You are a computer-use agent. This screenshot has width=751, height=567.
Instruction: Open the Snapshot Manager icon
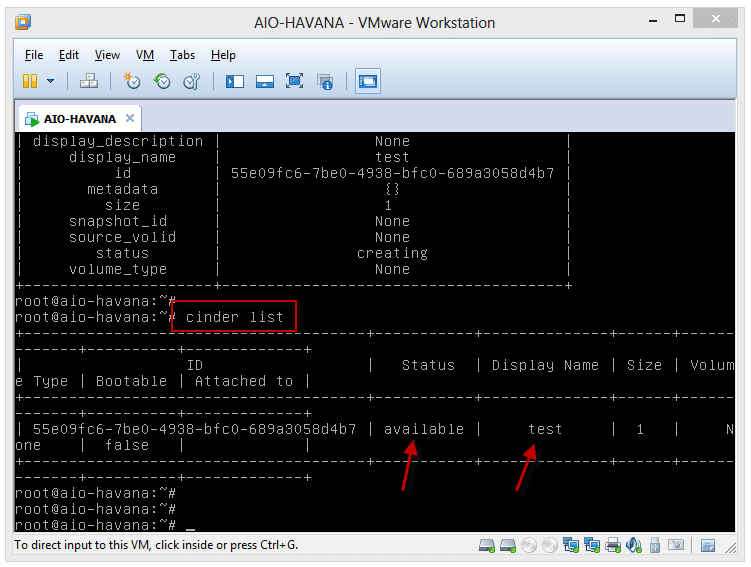190,81
